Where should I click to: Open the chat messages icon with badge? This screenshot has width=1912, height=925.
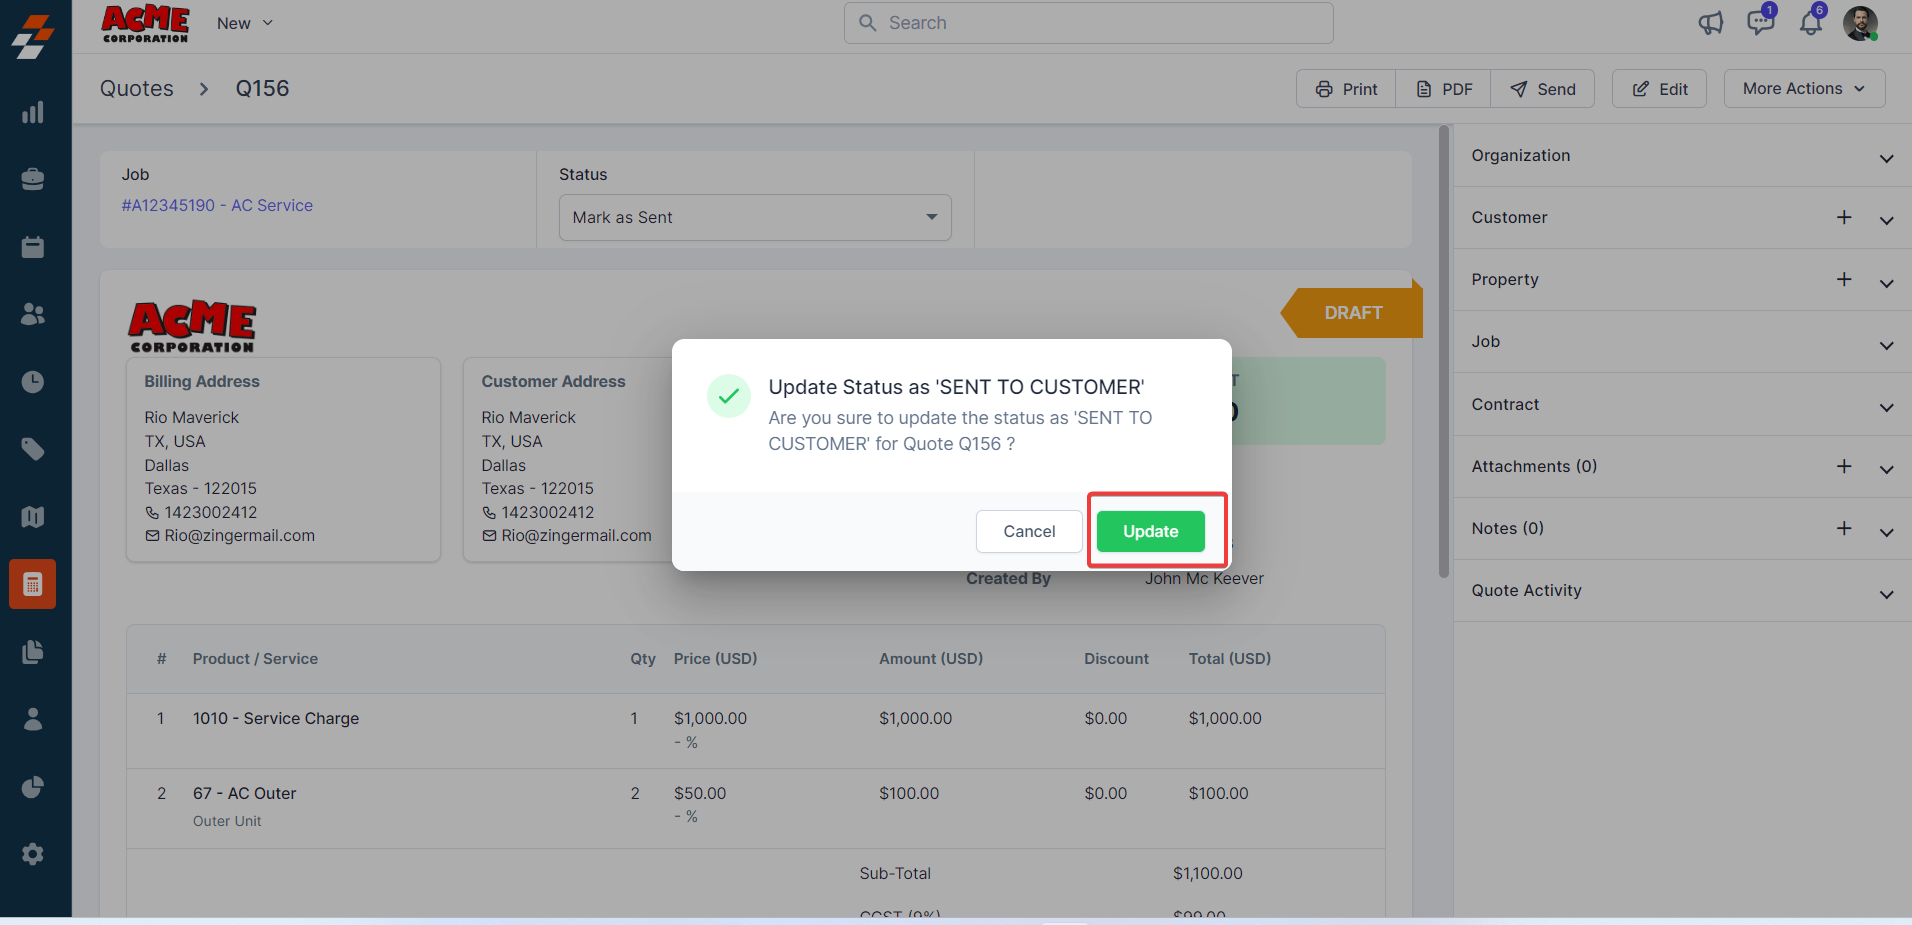pyautogui.click(x=1761, y=21)
